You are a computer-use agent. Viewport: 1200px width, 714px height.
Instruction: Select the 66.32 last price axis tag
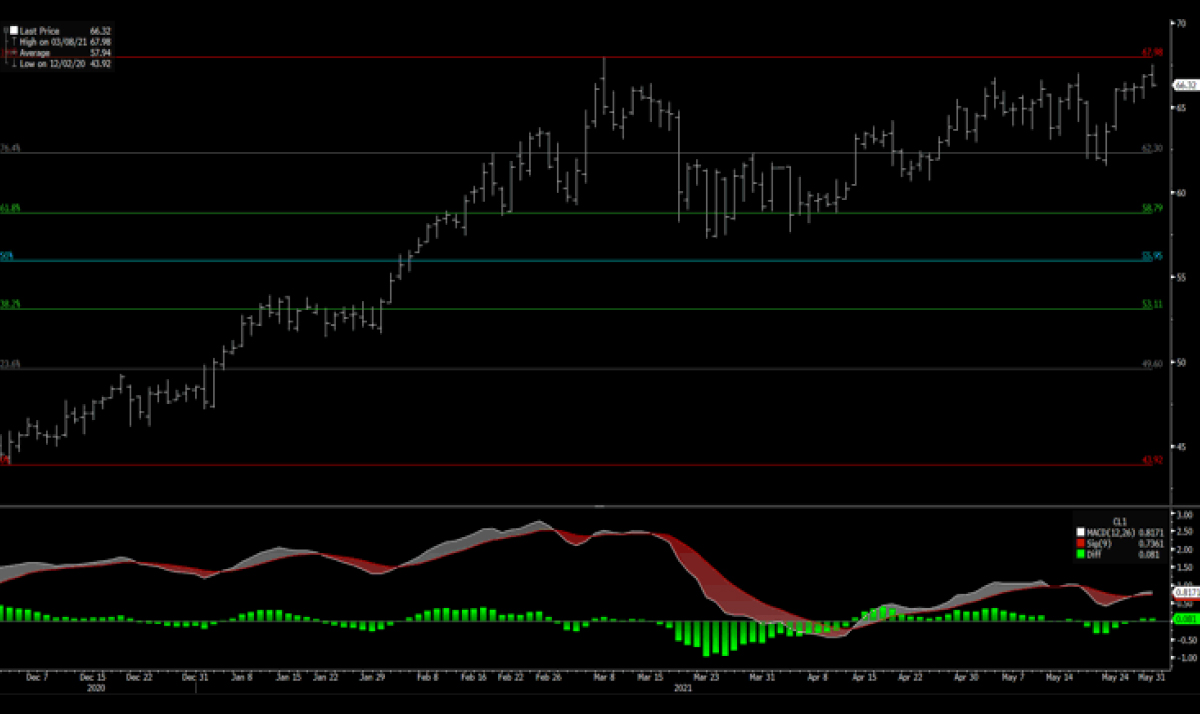(x=1184, y=86)
